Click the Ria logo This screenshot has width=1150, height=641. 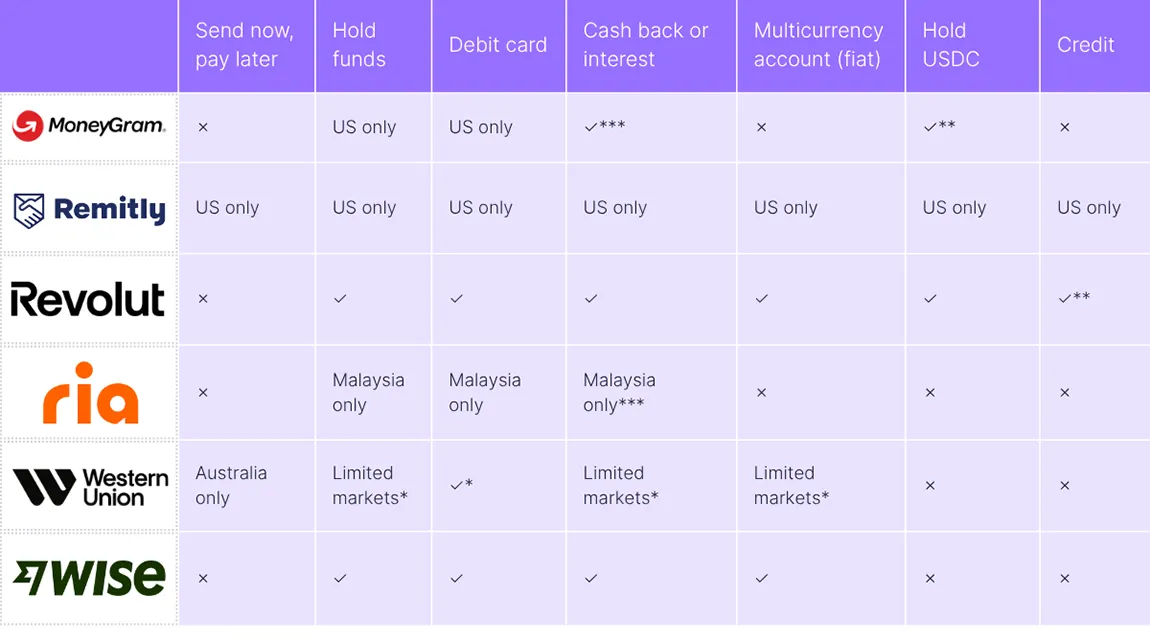click(90, 393)
